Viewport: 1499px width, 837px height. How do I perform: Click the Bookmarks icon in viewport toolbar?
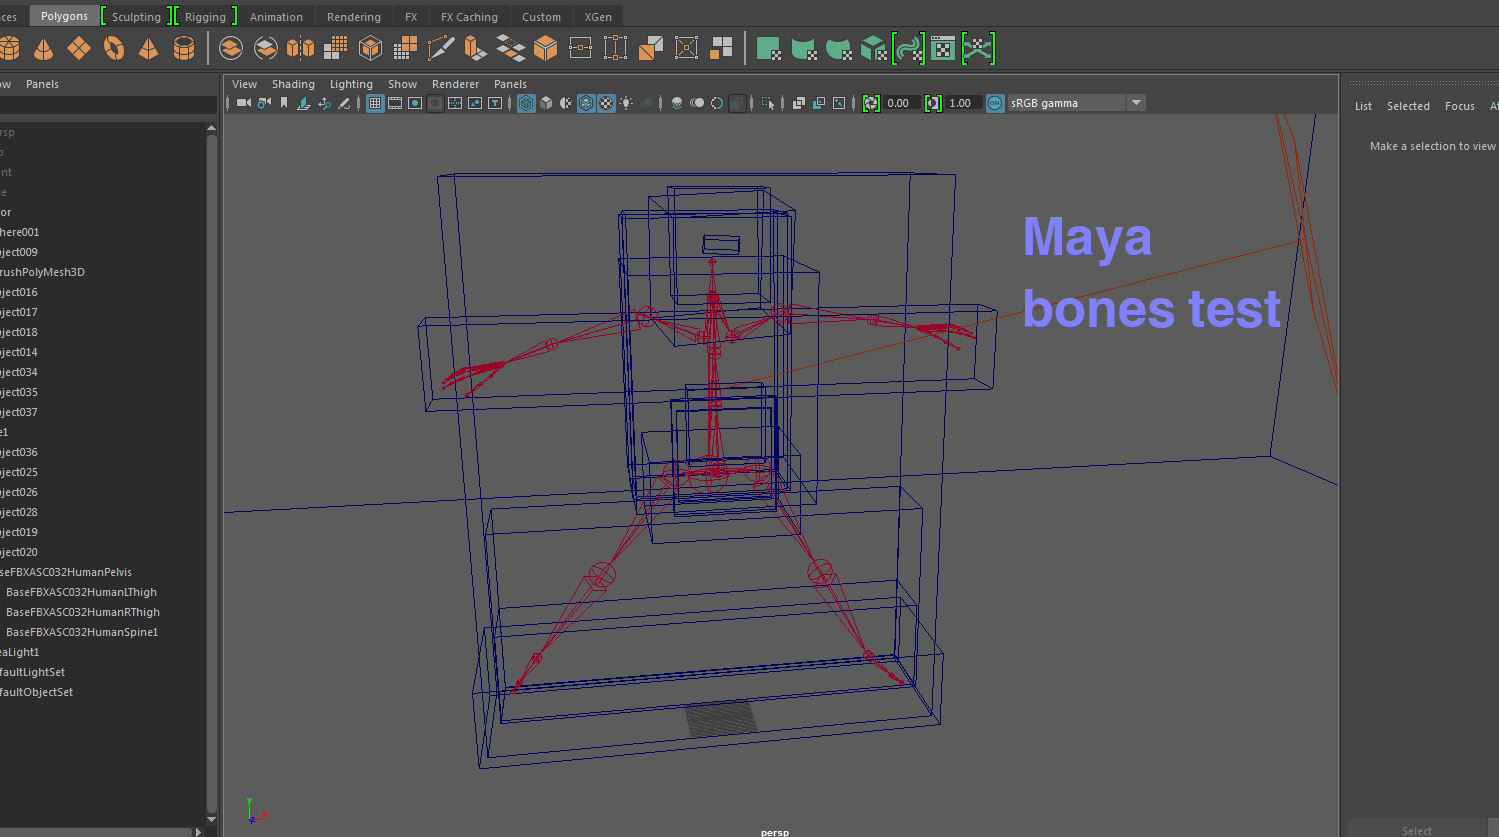[284, 103]
